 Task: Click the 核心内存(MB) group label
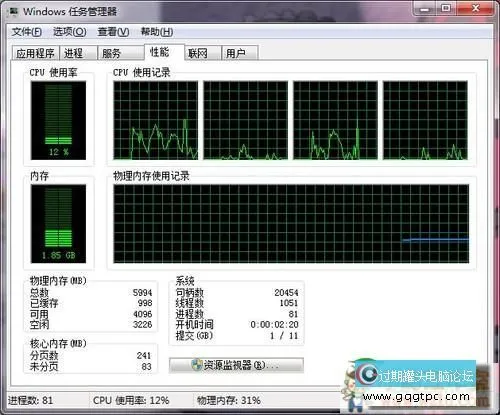58,343
